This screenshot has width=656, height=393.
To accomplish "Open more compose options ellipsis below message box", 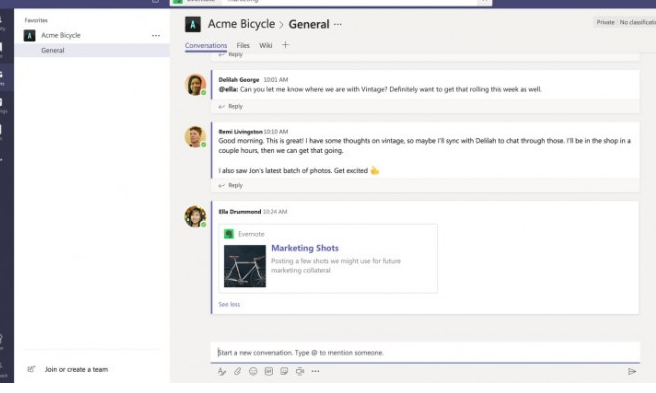I will click(315, 371).
